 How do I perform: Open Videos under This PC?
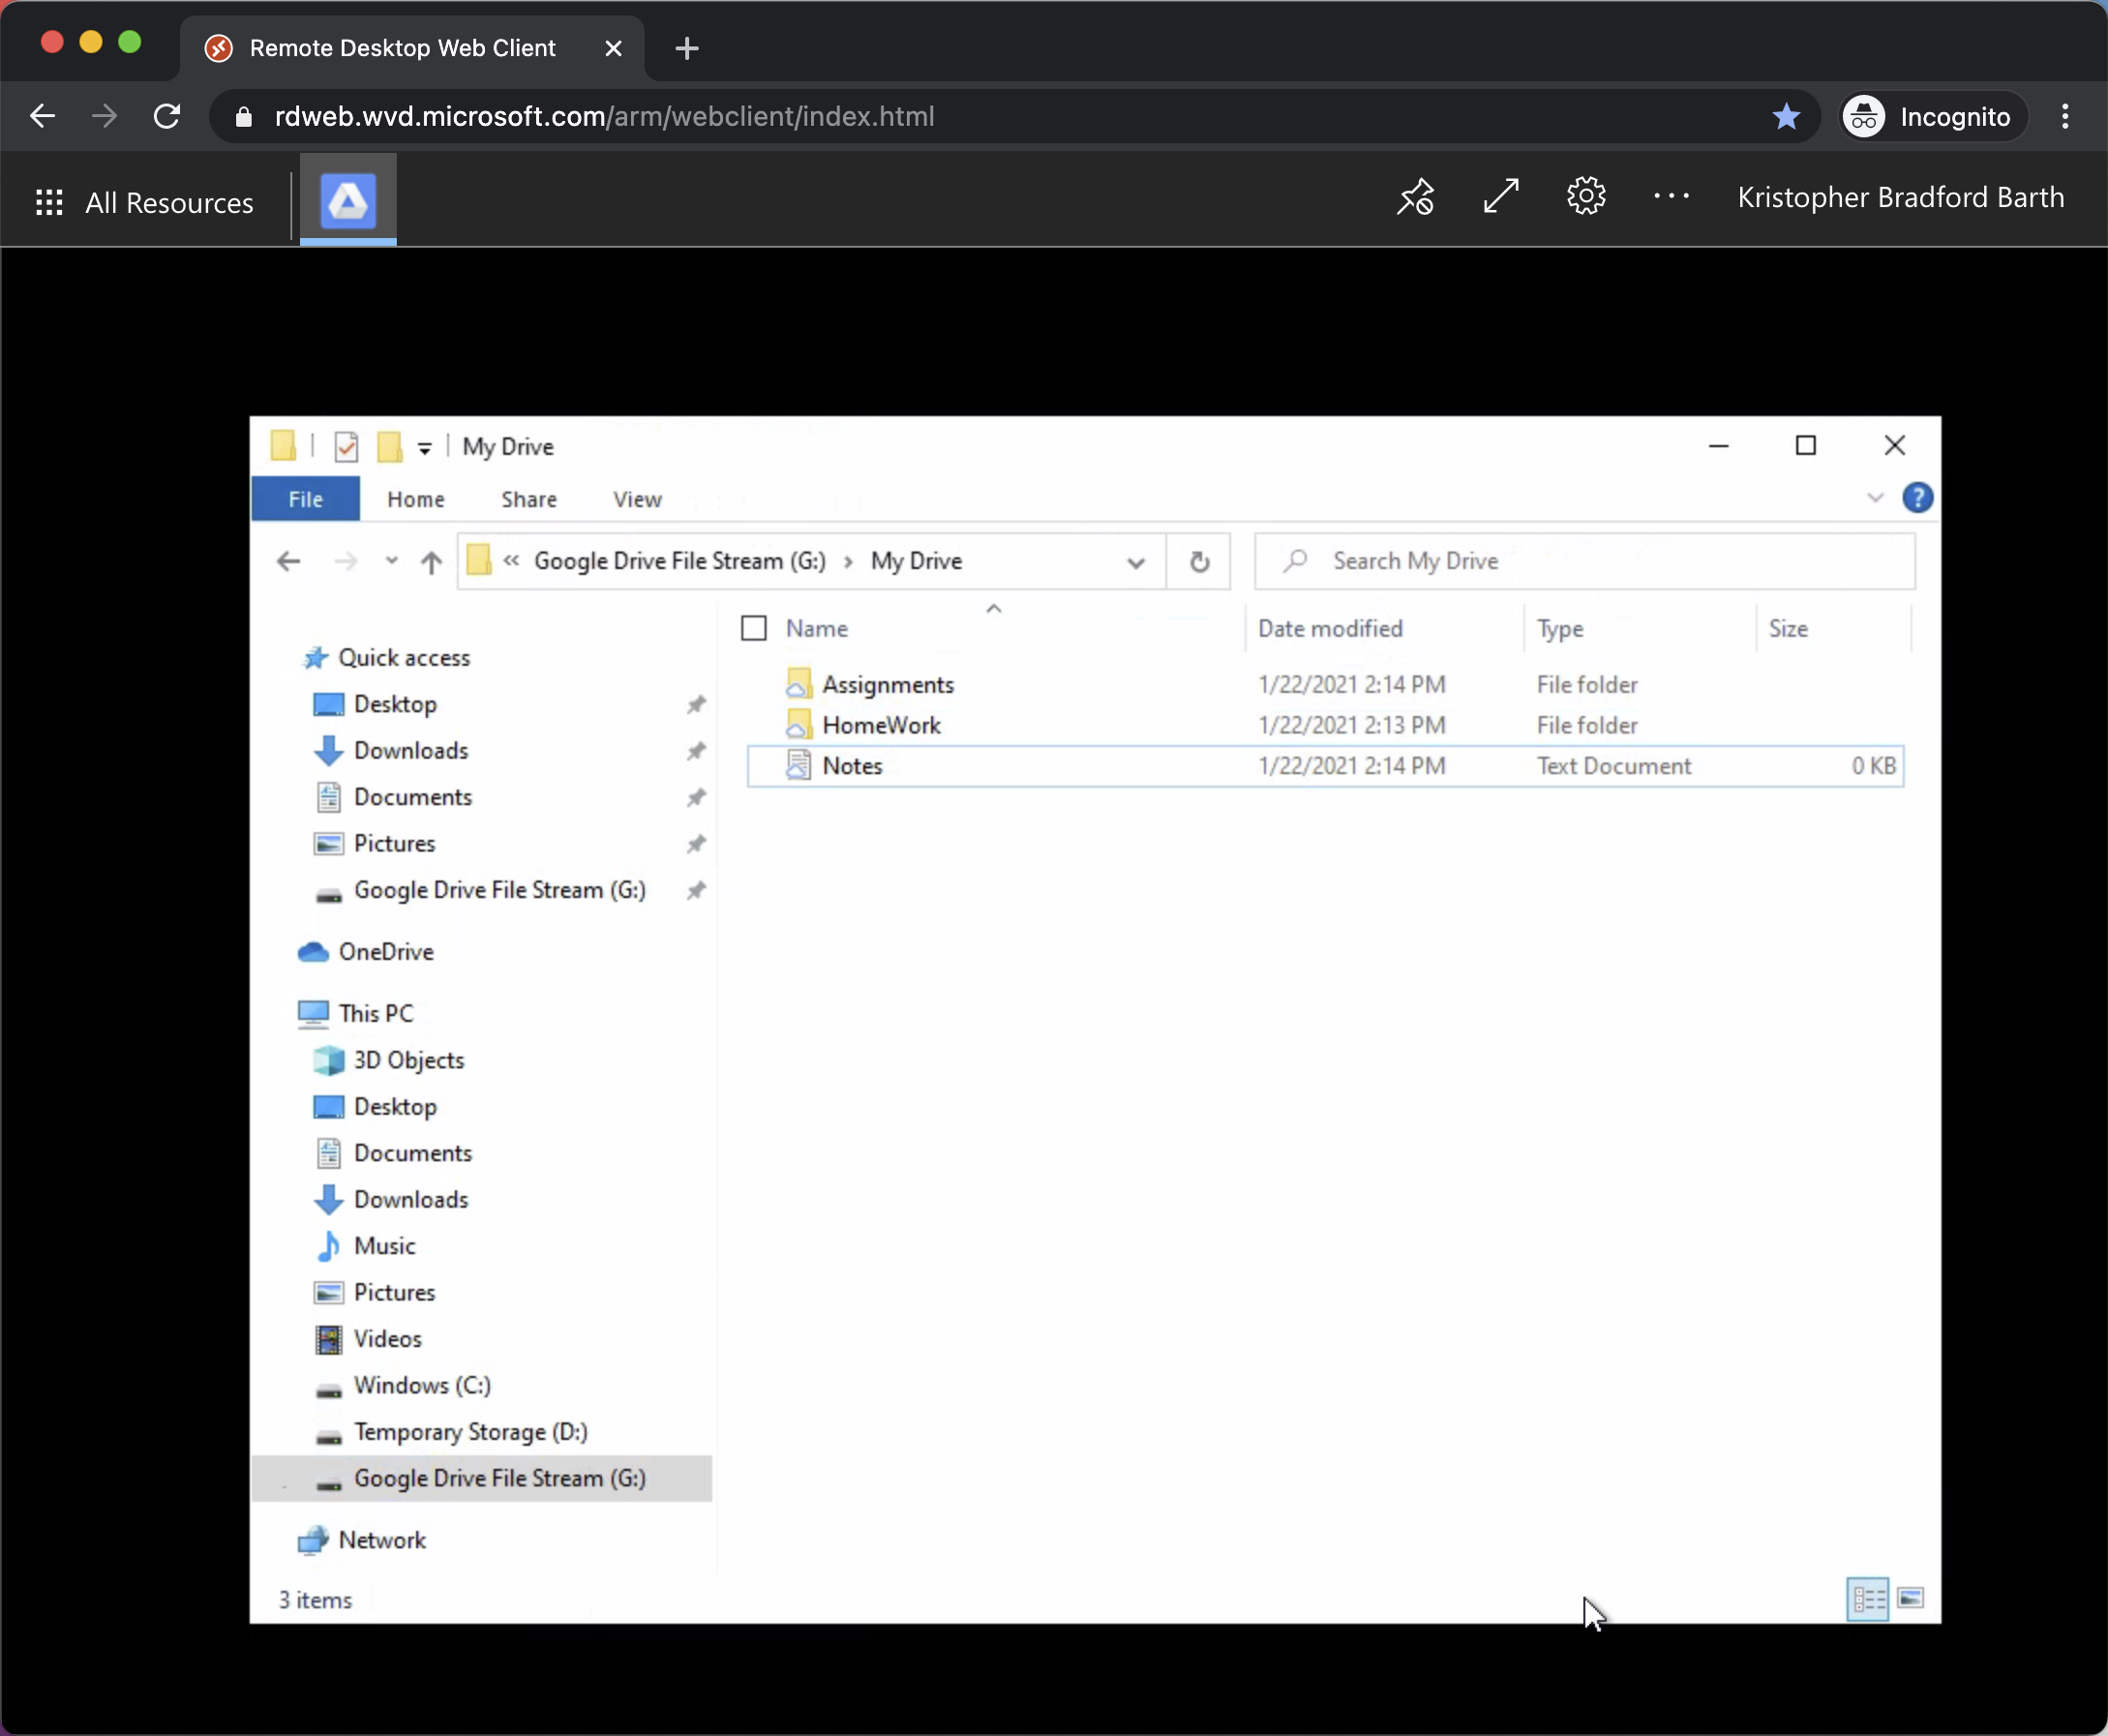[x=387, y=1339]
